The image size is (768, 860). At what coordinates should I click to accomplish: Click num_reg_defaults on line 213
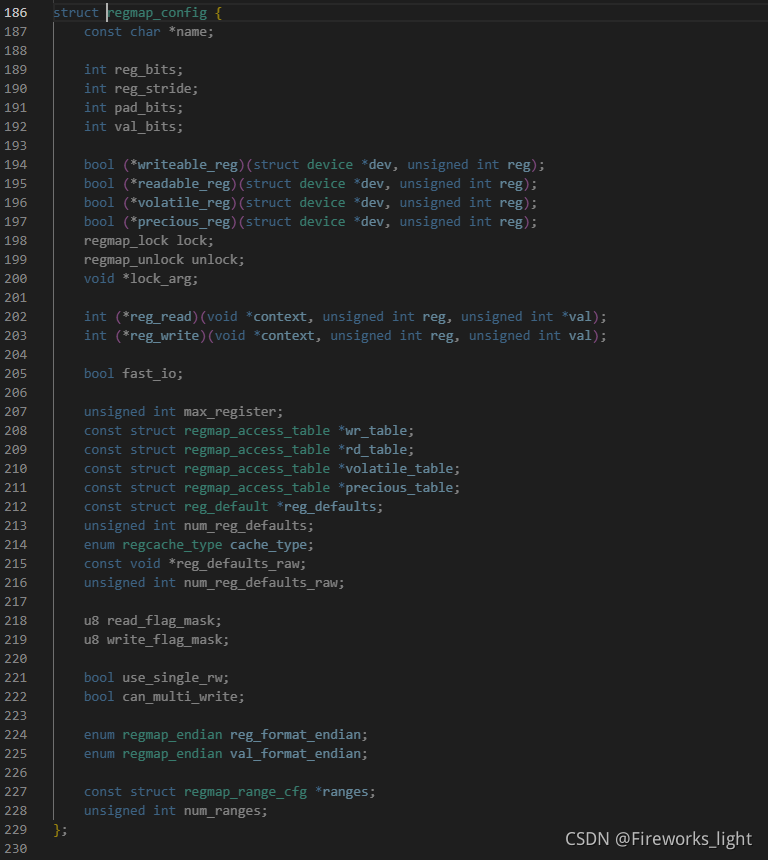click(x=245, y=526)
